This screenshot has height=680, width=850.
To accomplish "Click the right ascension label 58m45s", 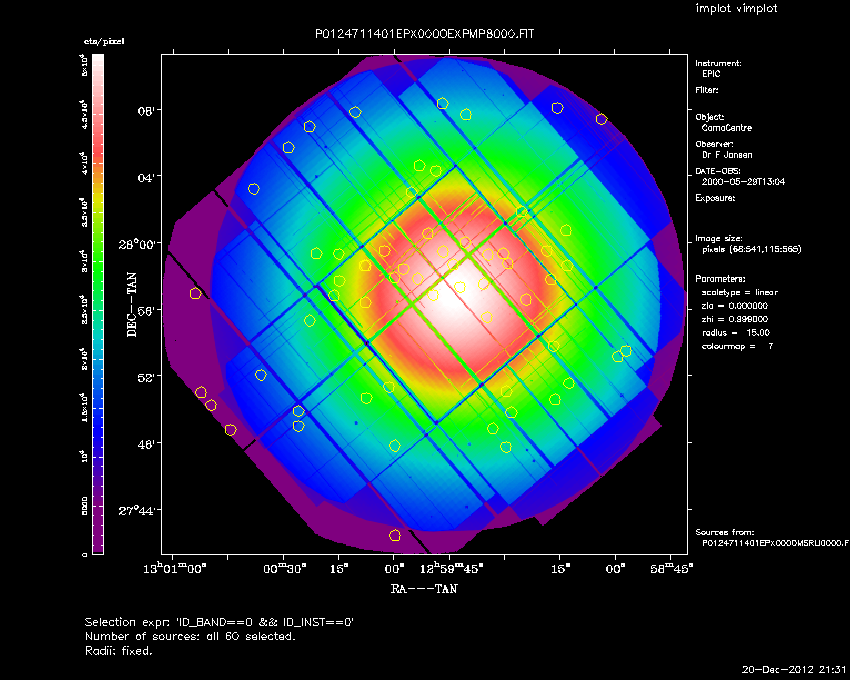I will (672, 568).
